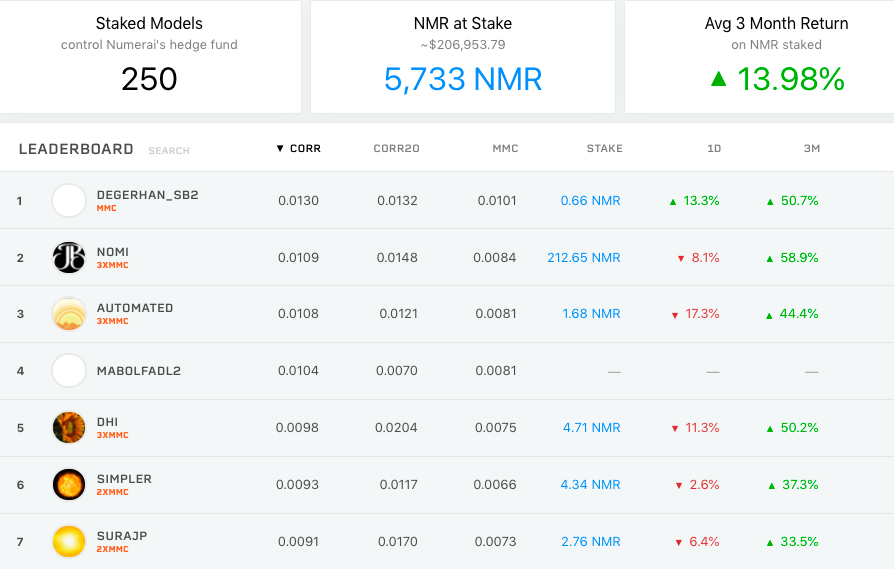Viewport: 894px width, 569px height.
Task: Click DHI's sunflower avatar
Action: pos(69,428)
